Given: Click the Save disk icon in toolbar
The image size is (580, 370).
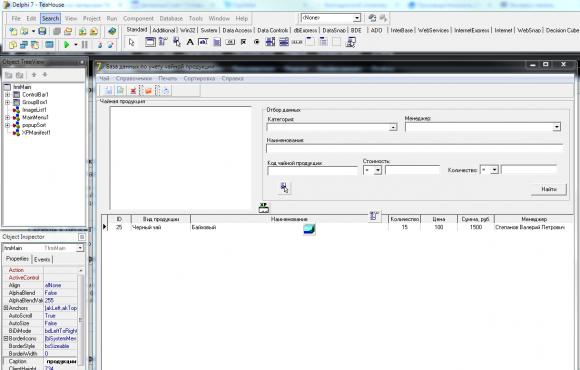Looking at the screenshot, I should pyautogui.click(x=42, y=31).
